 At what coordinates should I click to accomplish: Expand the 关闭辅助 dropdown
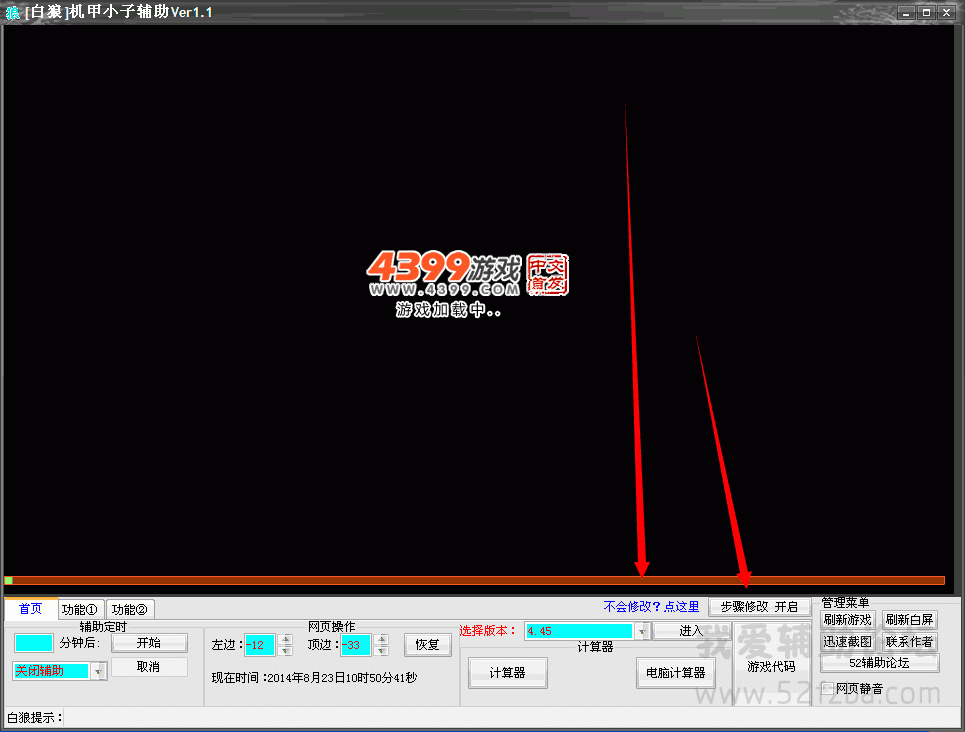[98, 671]
